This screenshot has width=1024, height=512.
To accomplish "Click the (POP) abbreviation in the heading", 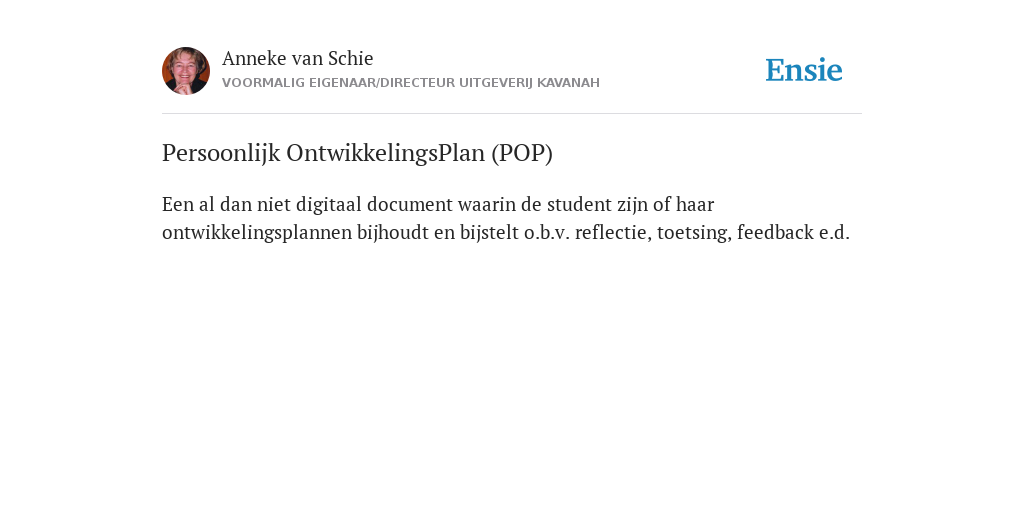I will (x=522, y=153).
